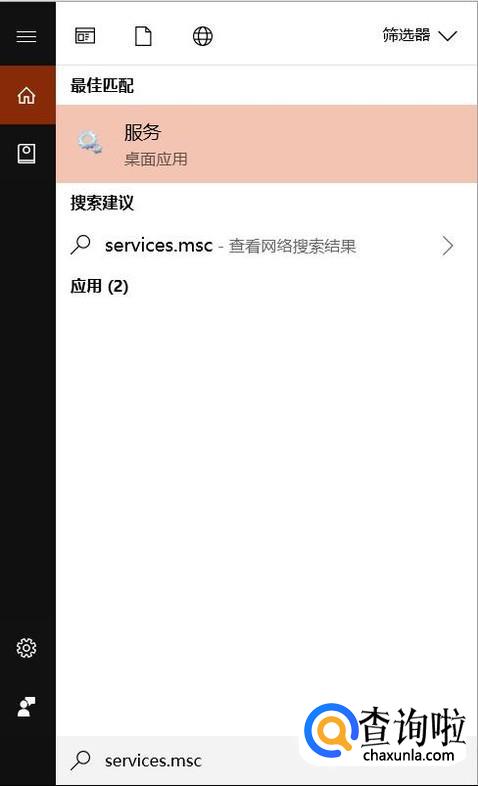
Task: Open the Cortana Notebook icon
Action: click(27, 153)
